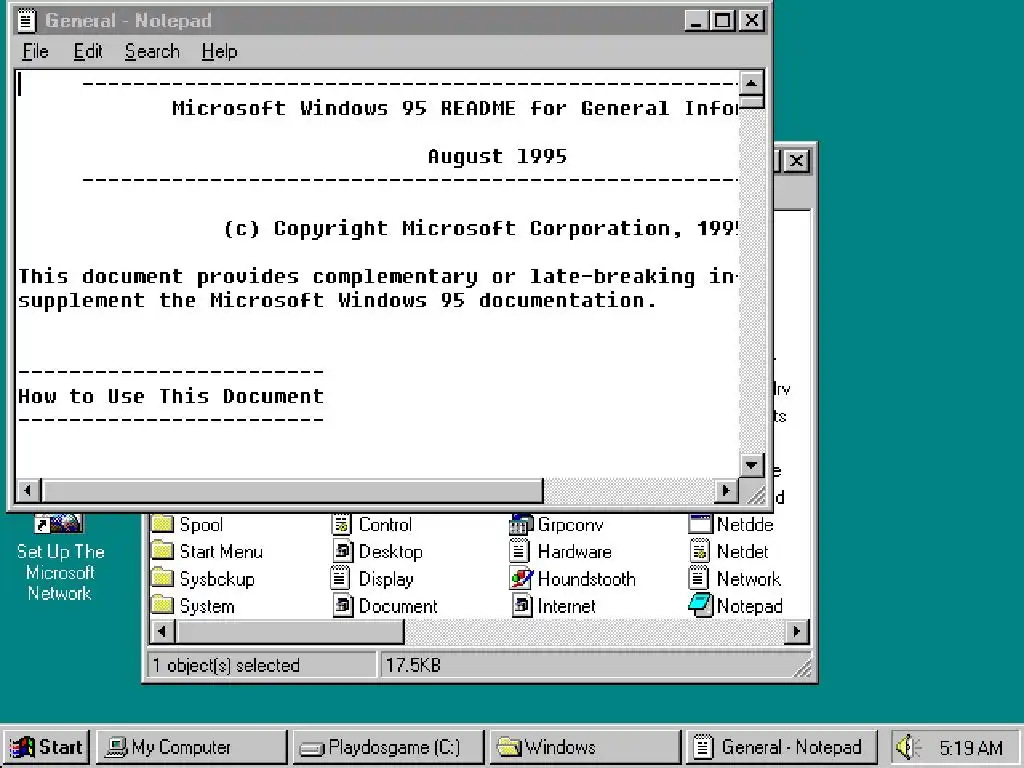Click '1 object(s) selected' status text
Screen dimensions: 1024x768
click(x=226, y=665)
